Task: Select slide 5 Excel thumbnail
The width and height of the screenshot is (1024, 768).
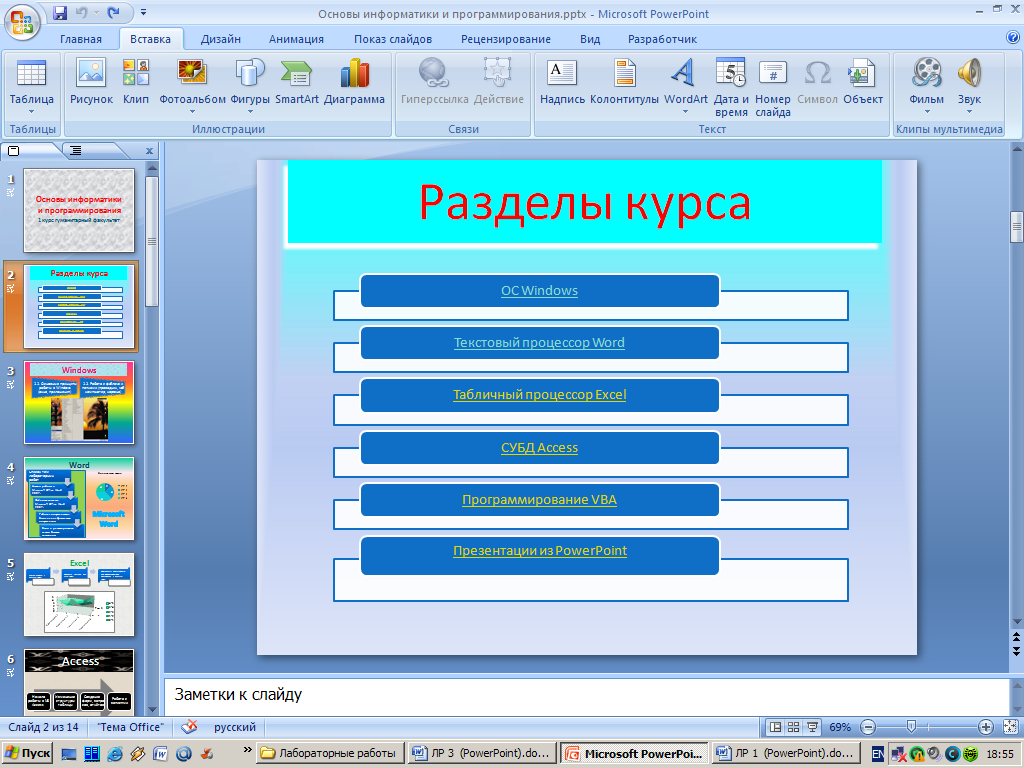Action: coord(79,594)
